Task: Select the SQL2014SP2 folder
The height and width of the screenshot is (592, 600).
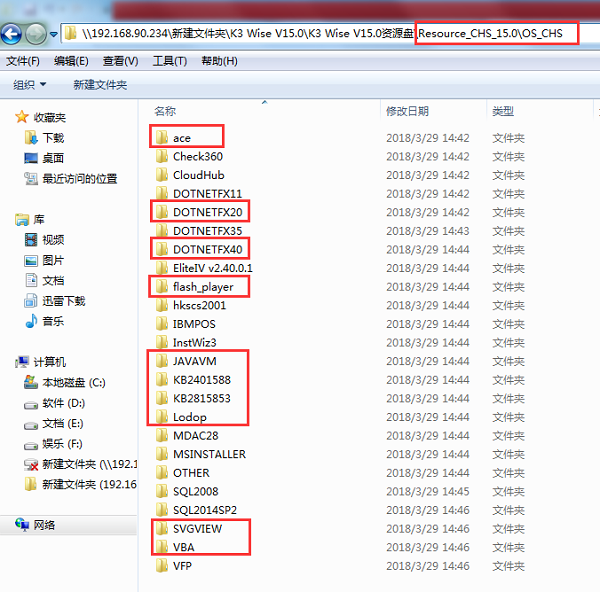Action: tap(204, 510)
